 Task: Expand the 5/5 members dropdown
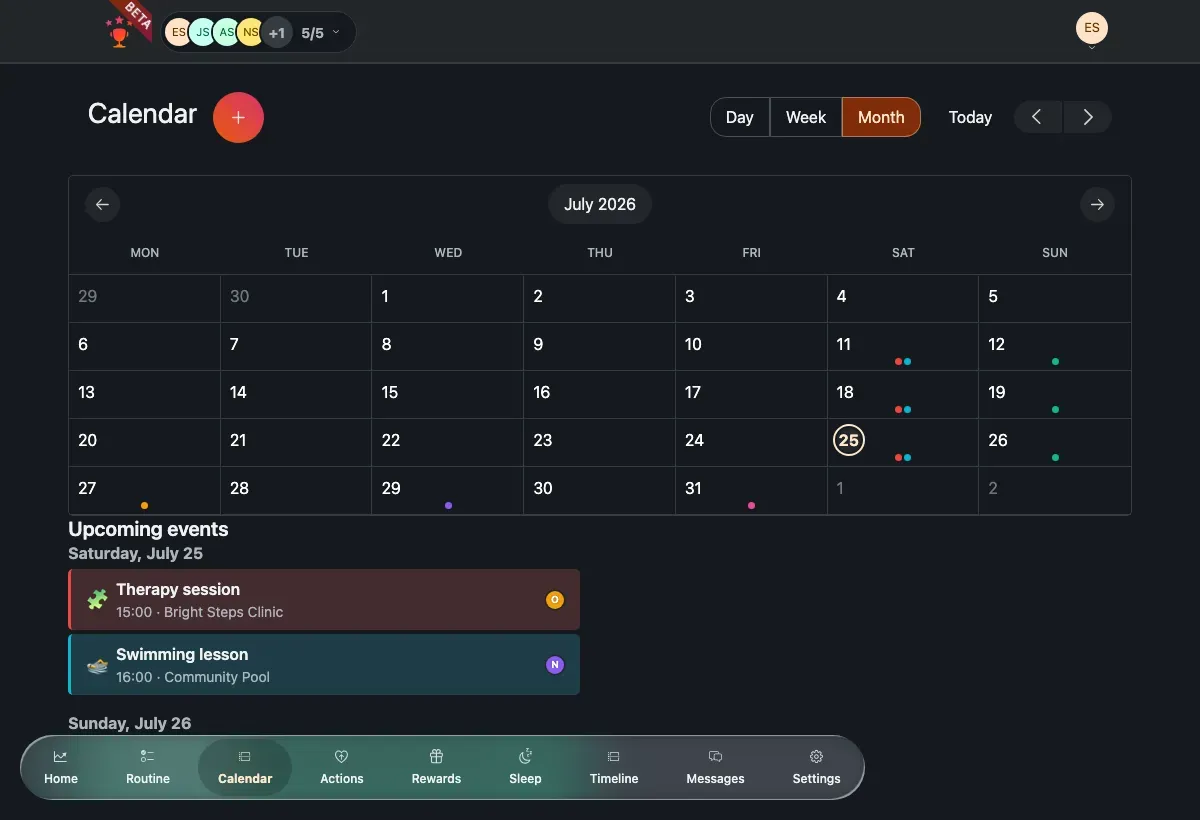pos(321,33)
